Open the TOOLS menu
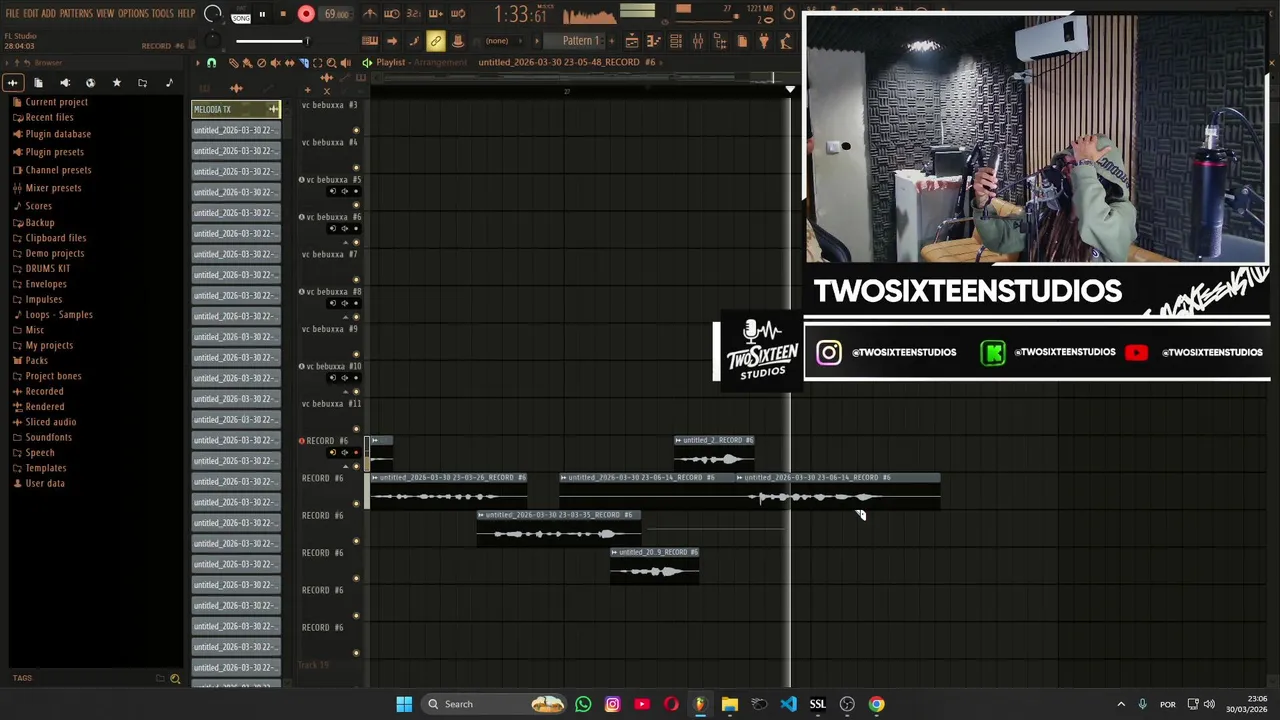The image size is (1280, 720). [x=162, y=14]
